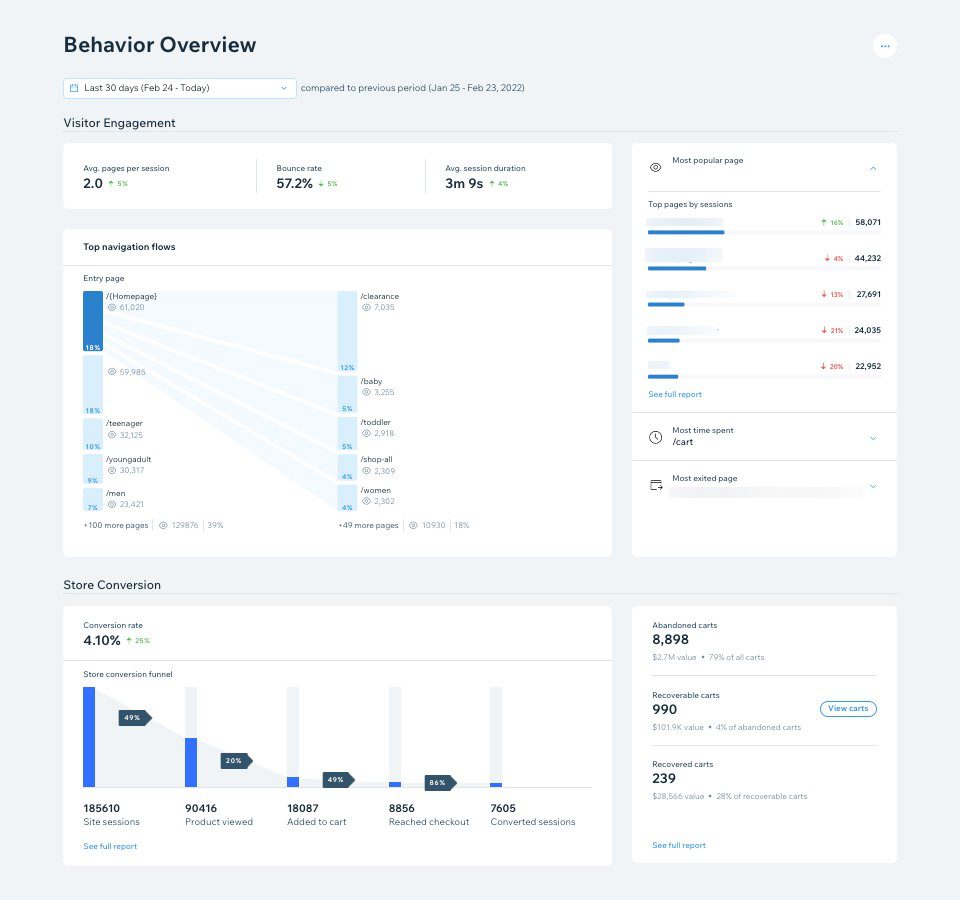The height and width of the screenshot is (900, 960).
Task: Click the page-exit icon beside Most exited page
Action: pyautogui.click(x=655, y=484)
